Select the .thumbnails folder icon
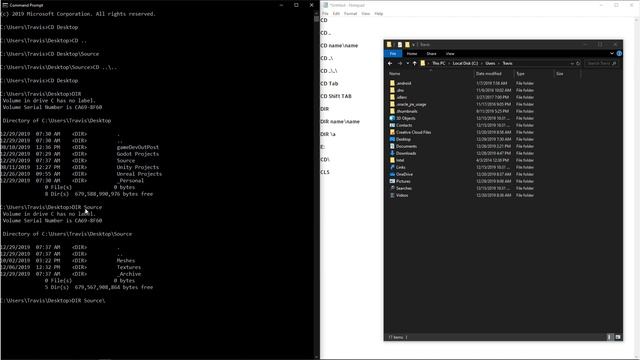Viewport: 640px width, 360px height. [392, 111]
